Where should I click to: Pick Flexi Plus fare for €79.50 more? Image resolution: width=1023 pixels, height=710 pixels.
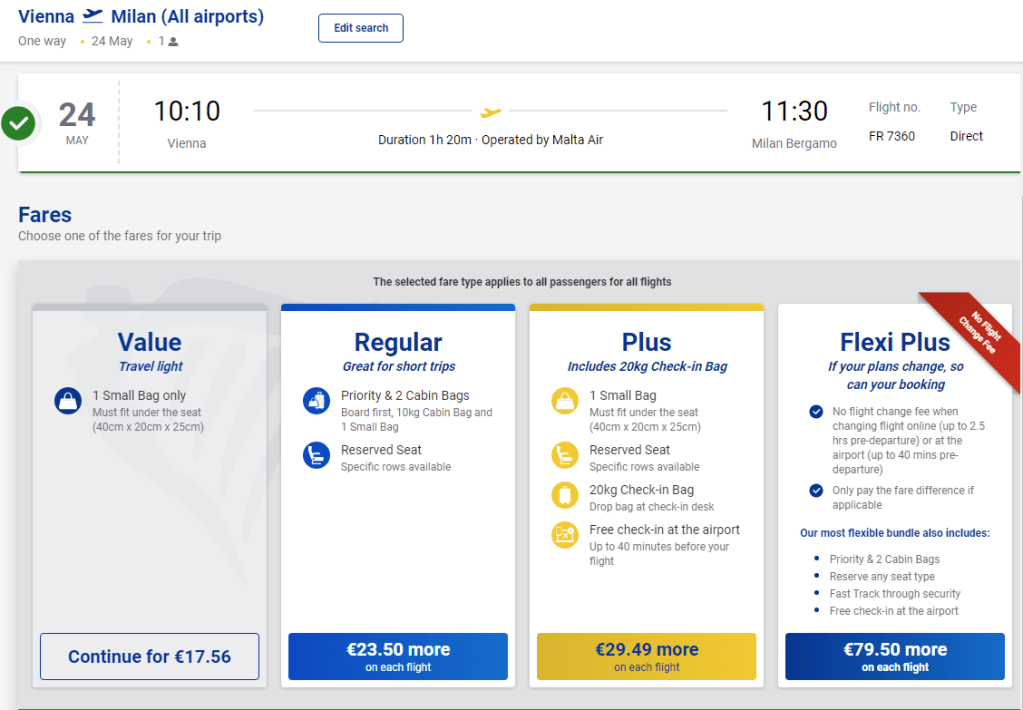tap(895, 657)
